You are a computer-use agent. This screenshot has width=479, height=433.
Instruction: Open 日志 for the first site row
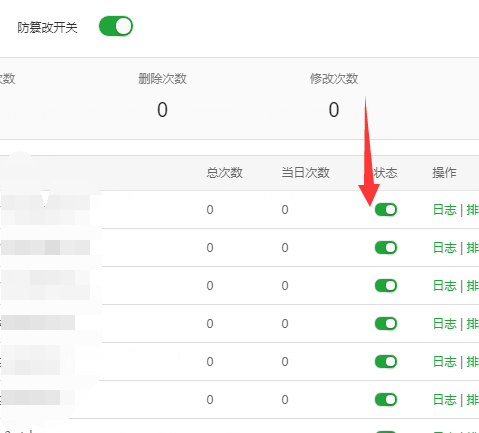pos(445,210)
